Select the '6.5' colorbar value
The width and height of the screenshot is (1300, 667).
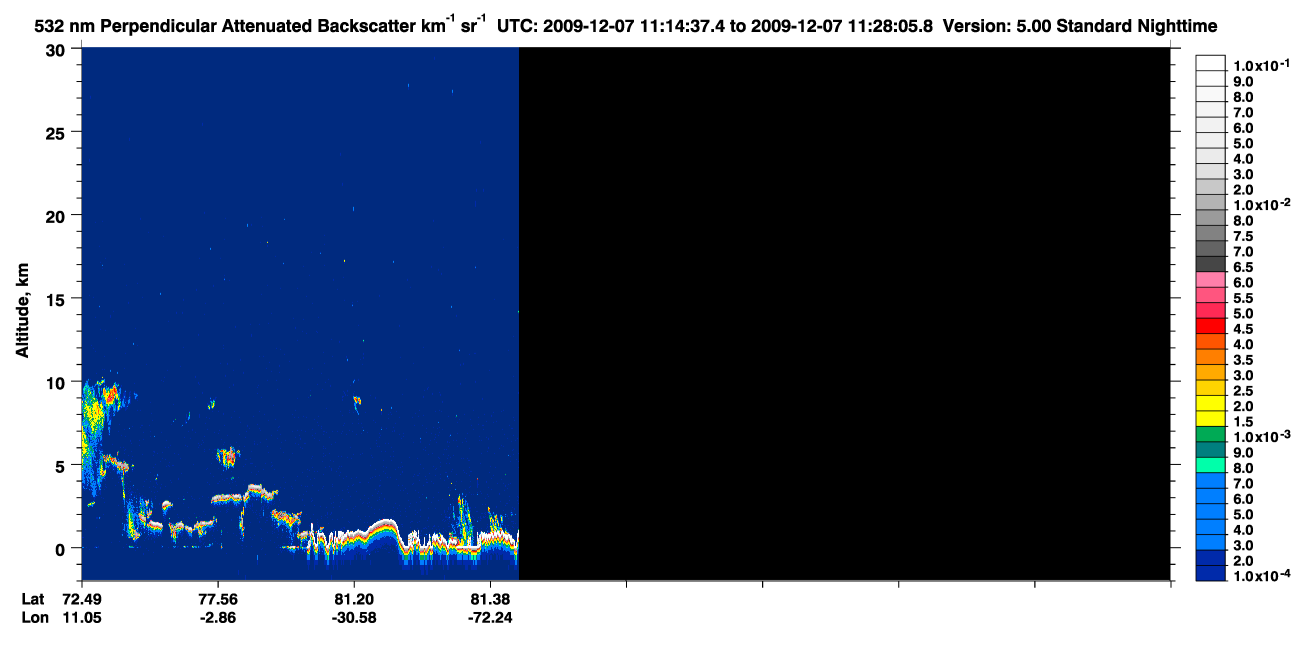coord(1243,267)
